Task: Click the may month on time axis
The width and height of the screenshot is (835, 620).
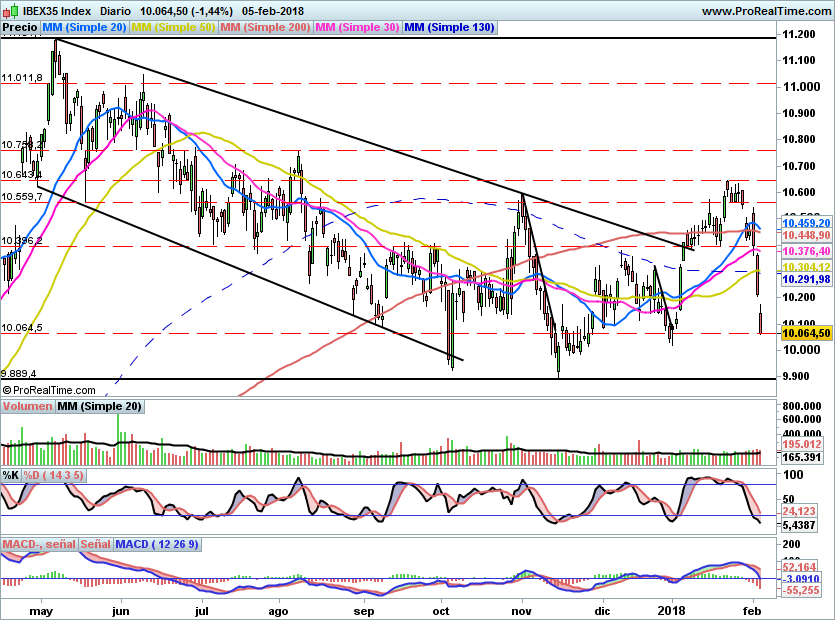Action: pyautogui.click(x=40, y=611)
